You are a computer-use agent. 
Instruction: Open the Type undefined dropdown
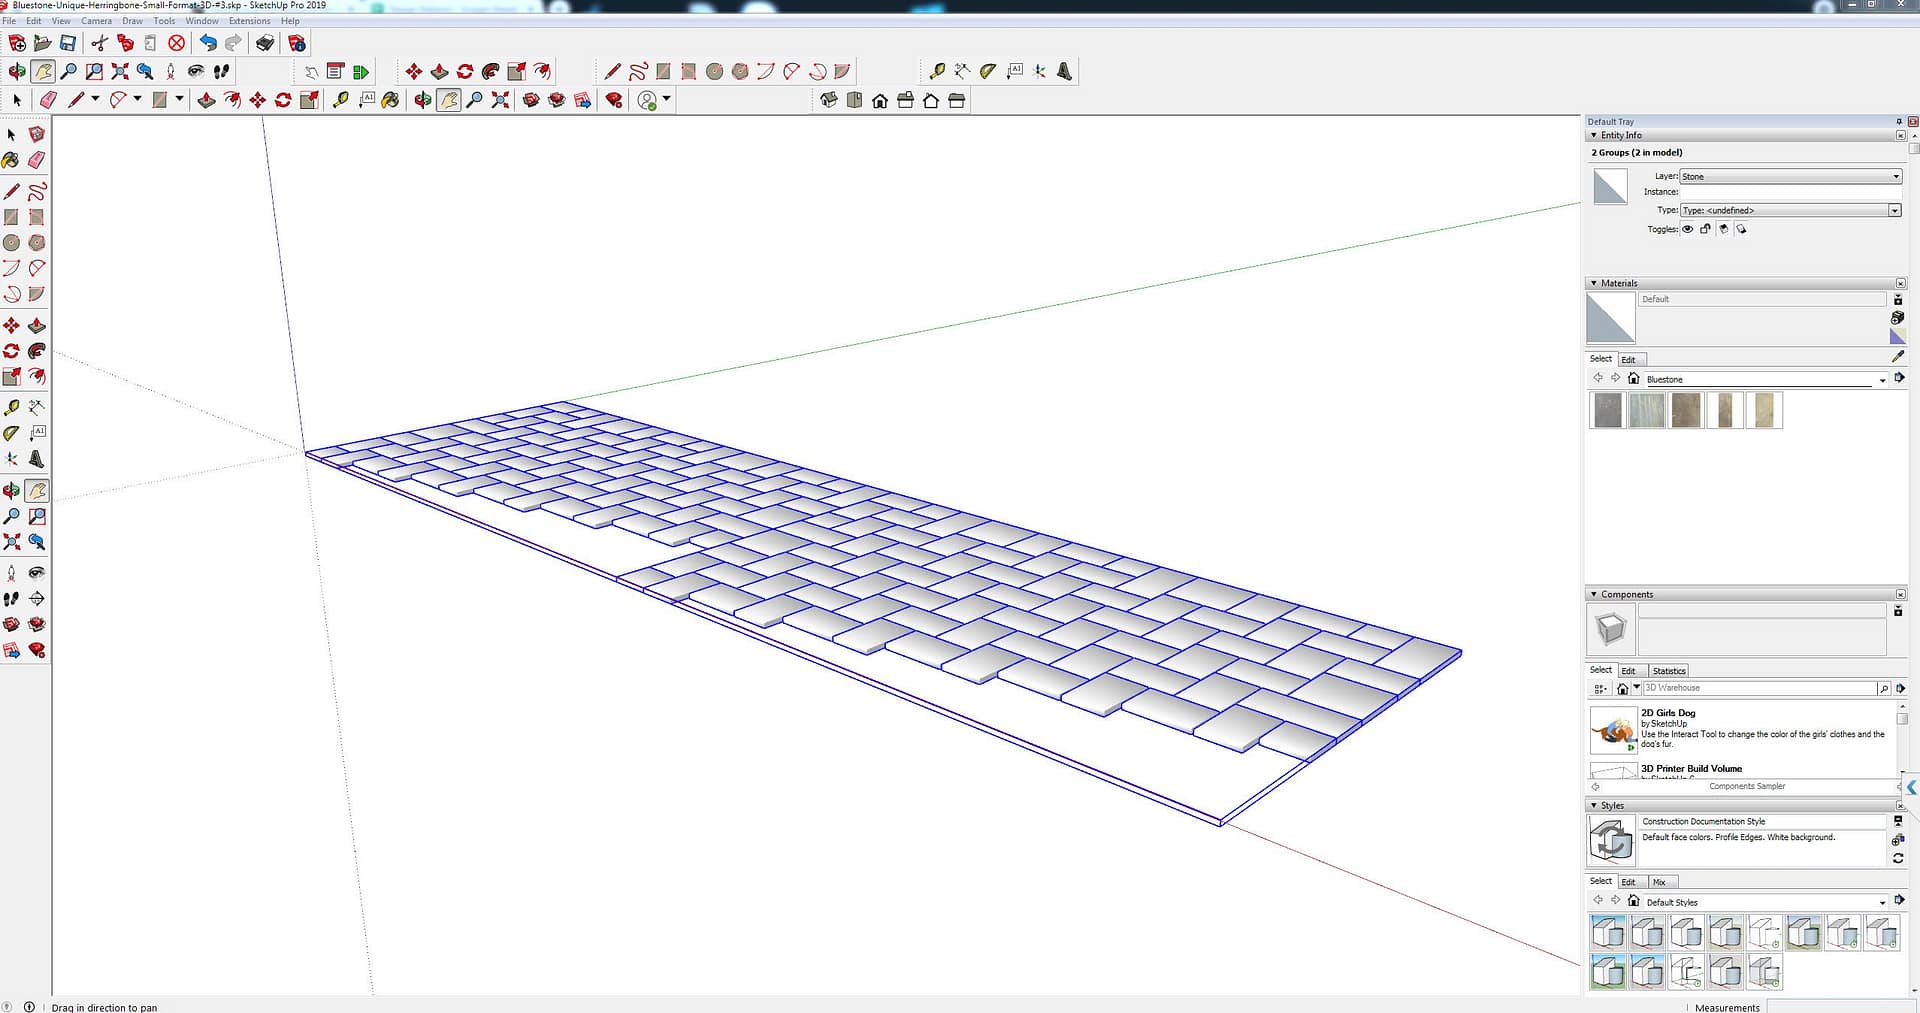pyautogui.click(x=1790, y=210)
